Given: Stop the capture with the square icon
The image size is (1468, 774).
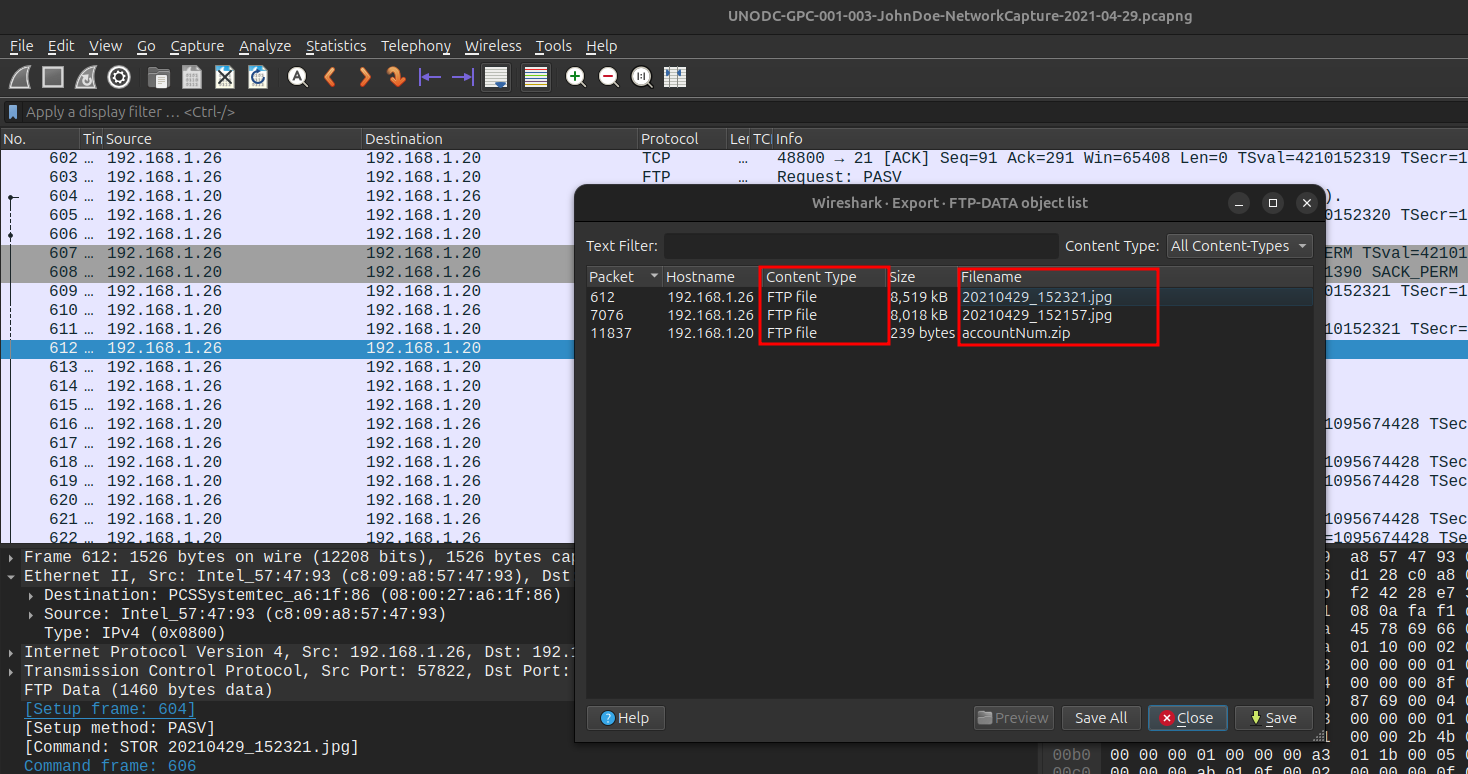Looking at the screenshot, I should click(x=53, y=77).
